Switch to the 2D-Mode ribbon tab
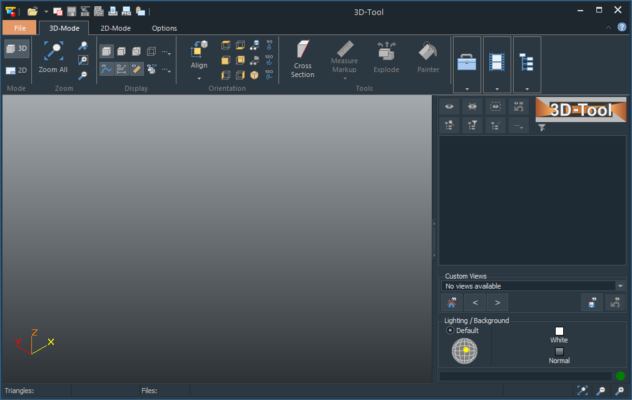Image resolution: width=632 pixels, height=400 pixels. (115, 28)
